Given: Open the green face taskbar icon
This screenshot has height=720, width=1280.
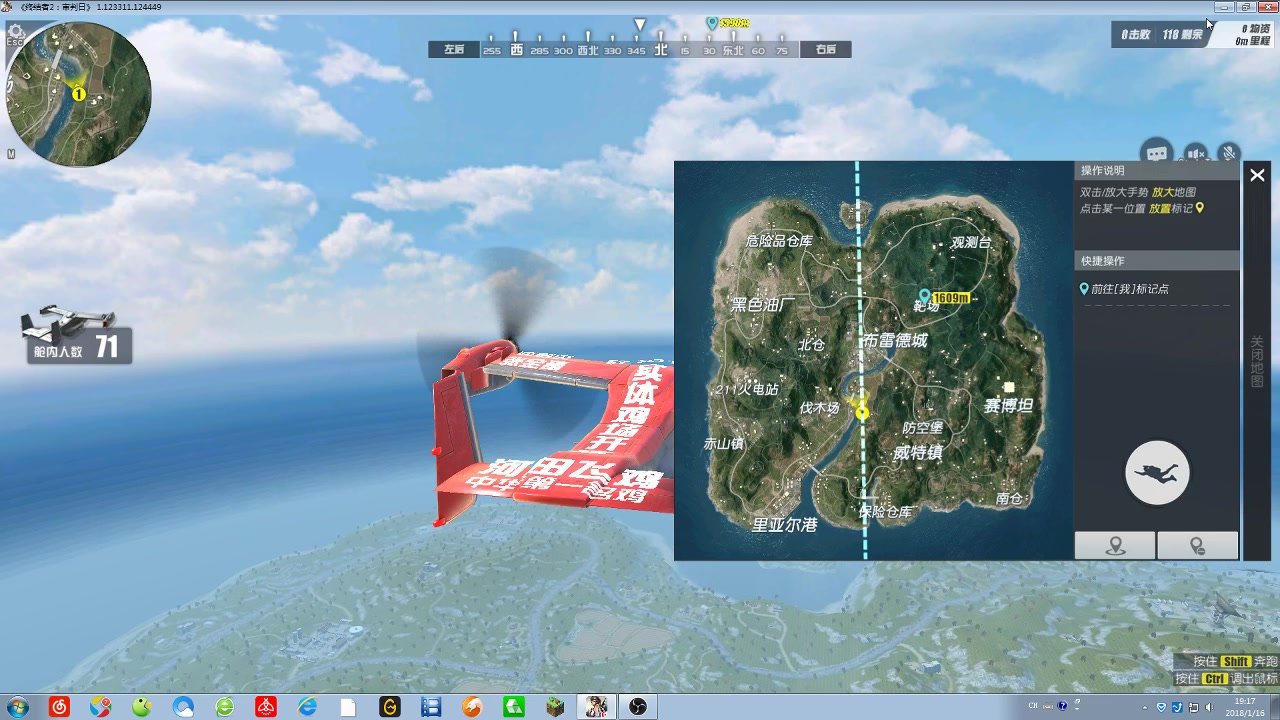Looking at the screenshot, I should tap(142, 707).
